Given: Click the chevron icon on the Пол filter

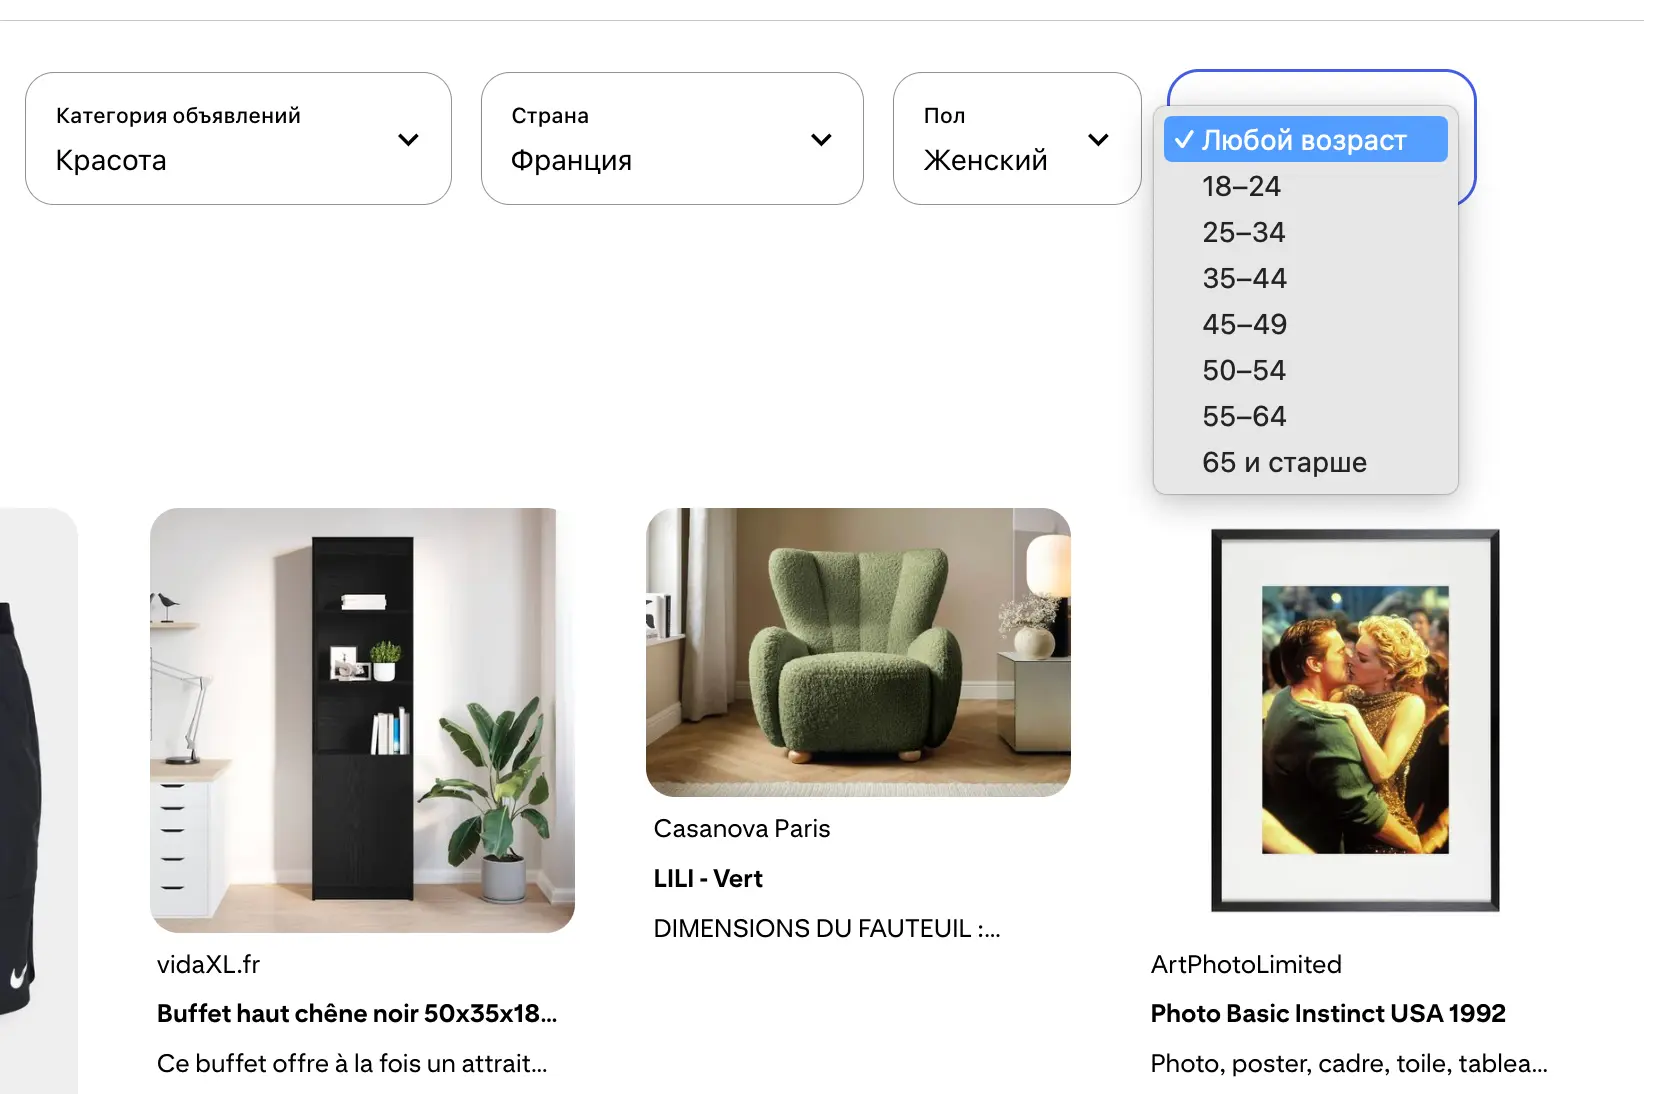Looking at the screenshot, I should click(1099, 140).
